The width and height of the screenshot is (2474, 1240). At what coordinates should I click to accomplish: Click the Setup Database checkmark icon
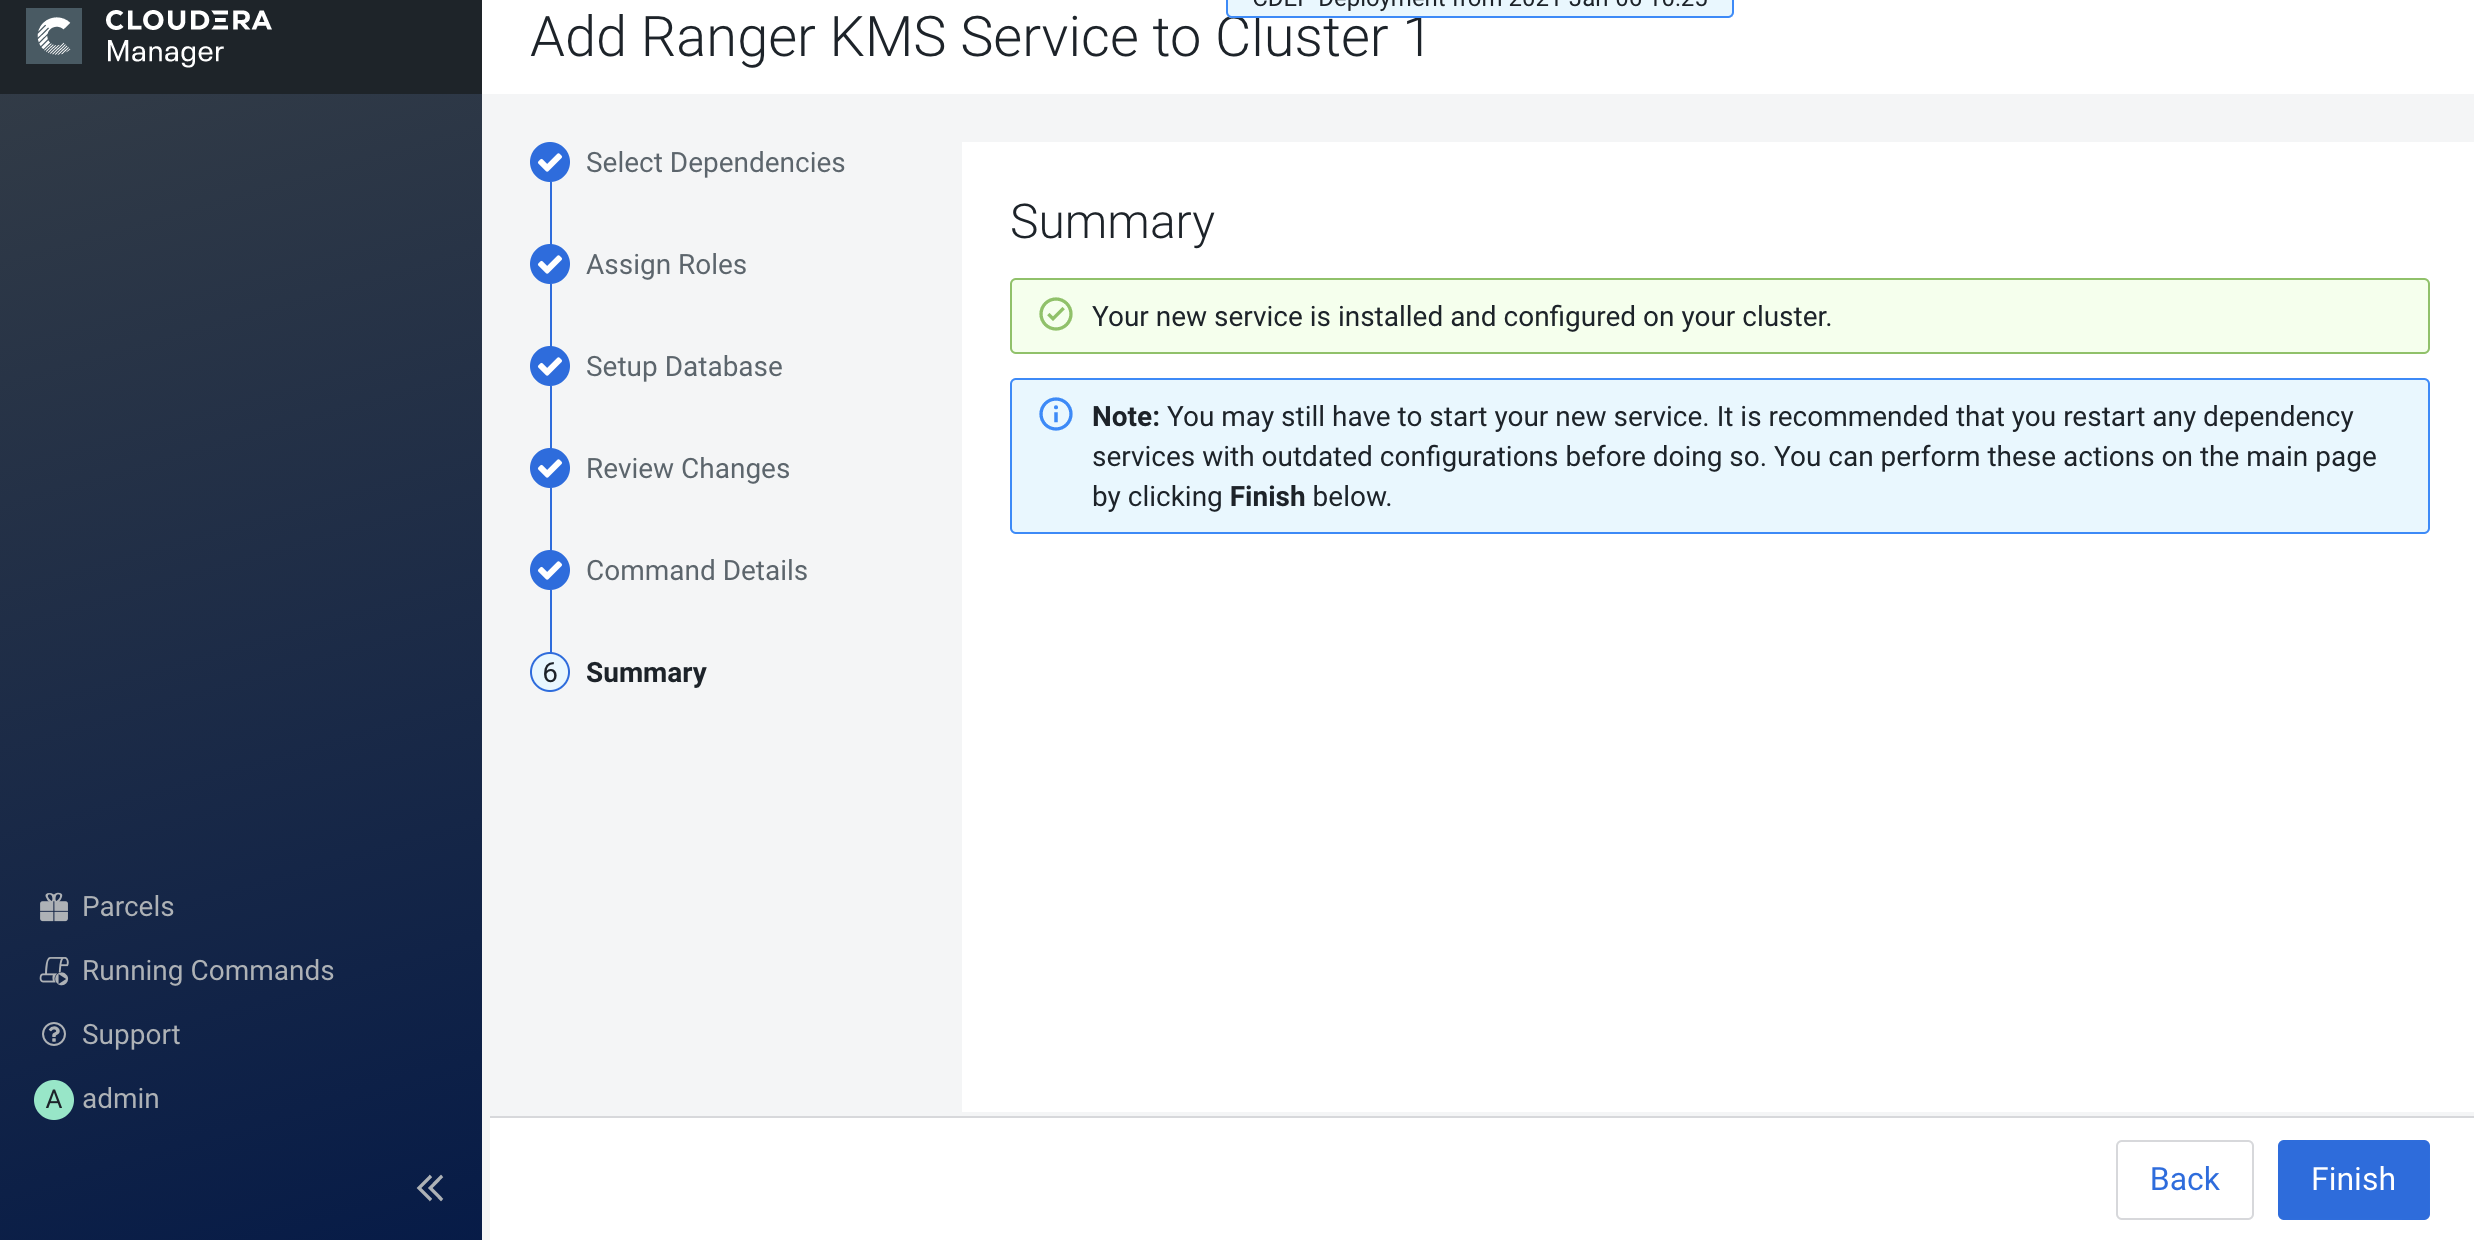point(550,366)
